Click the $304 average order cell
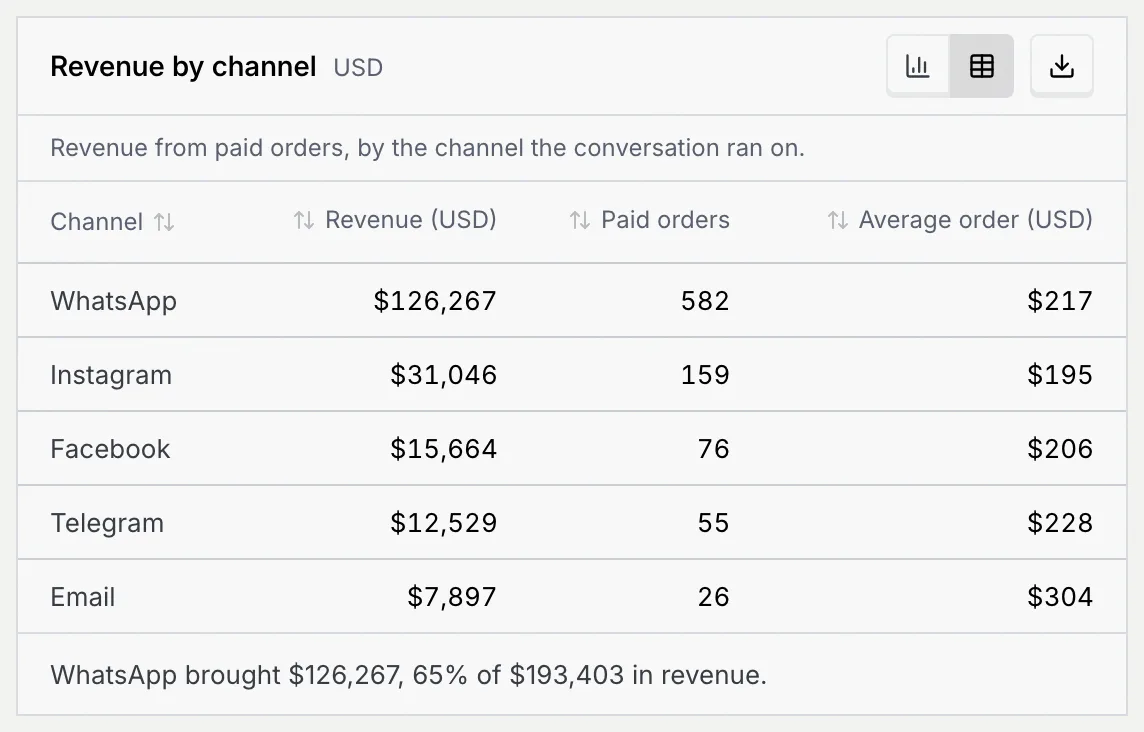Viewport: 1144px width, 732px height. (x=1059, y=597)
